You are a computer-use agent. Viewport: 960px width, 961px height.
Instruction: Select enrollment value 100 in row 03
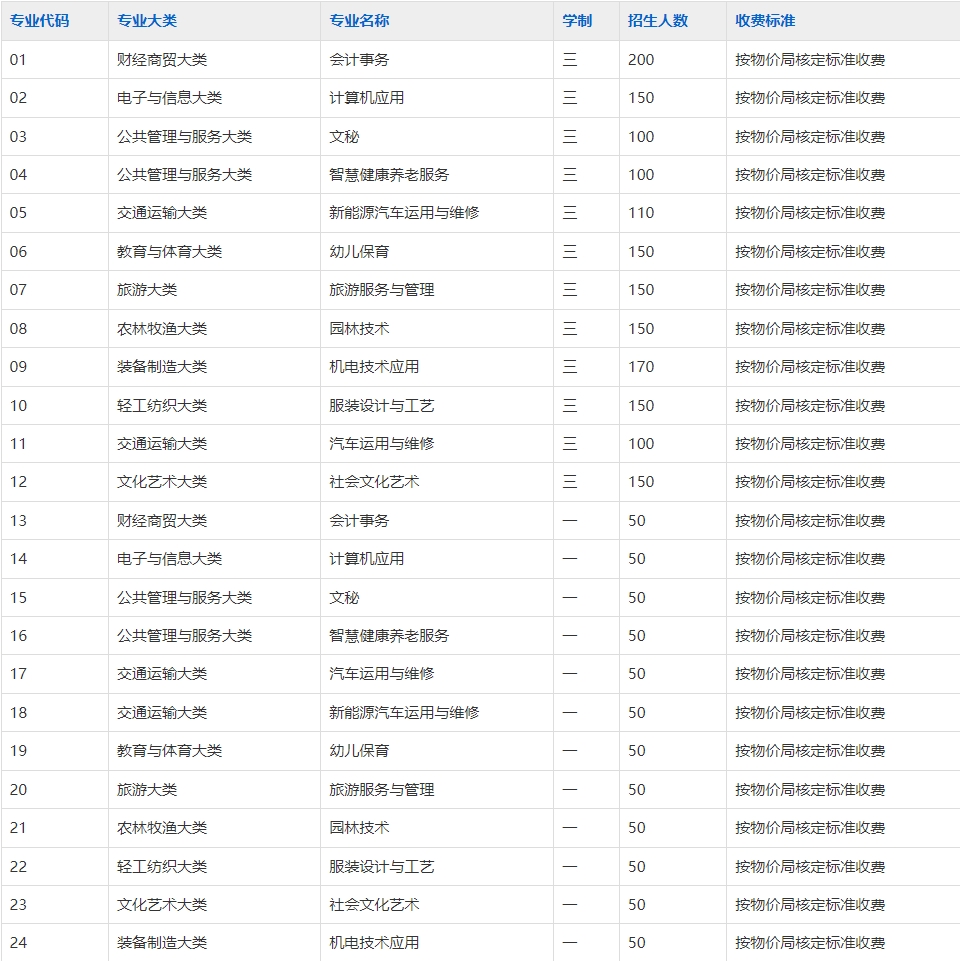pyautogui.click(x=641, y=137)
